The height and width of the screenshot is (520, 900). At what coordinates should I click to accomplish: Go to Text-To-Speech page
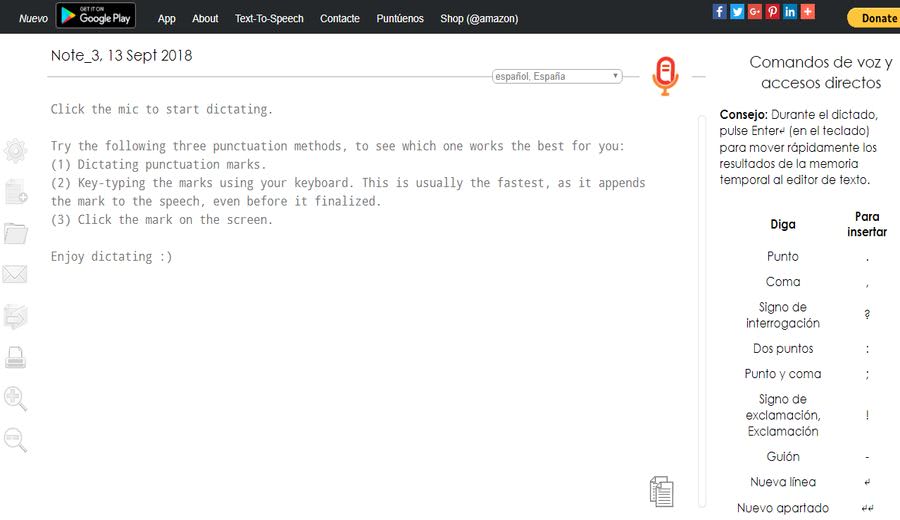pyautogui.click(x=269, y=18)
